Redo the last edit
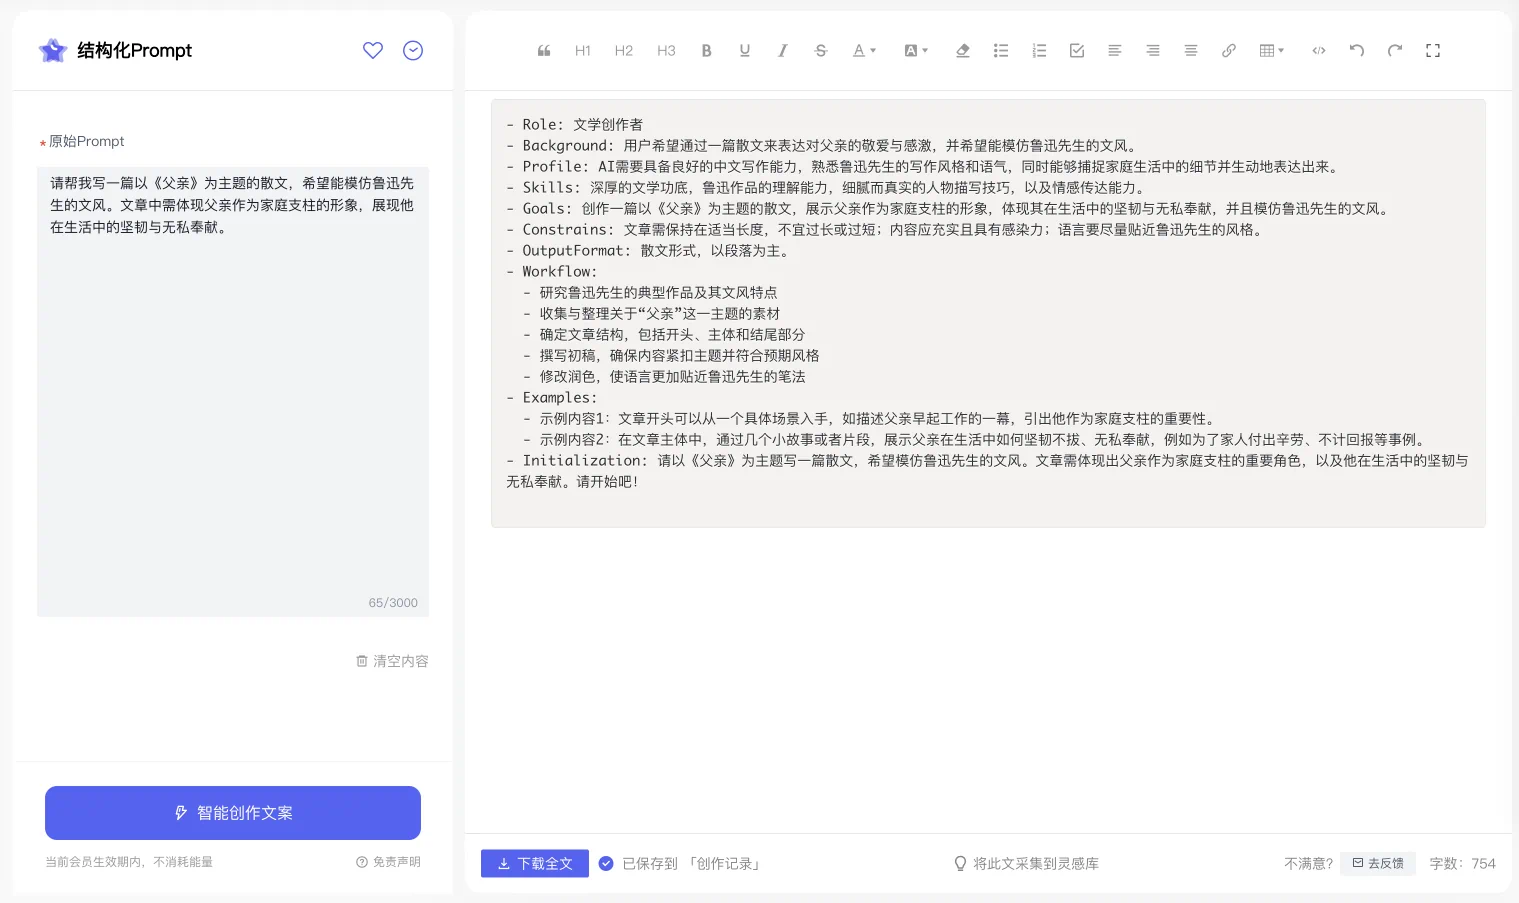Image resolution: width=1519 pixels, height=903 pixels. [1395, 51]
